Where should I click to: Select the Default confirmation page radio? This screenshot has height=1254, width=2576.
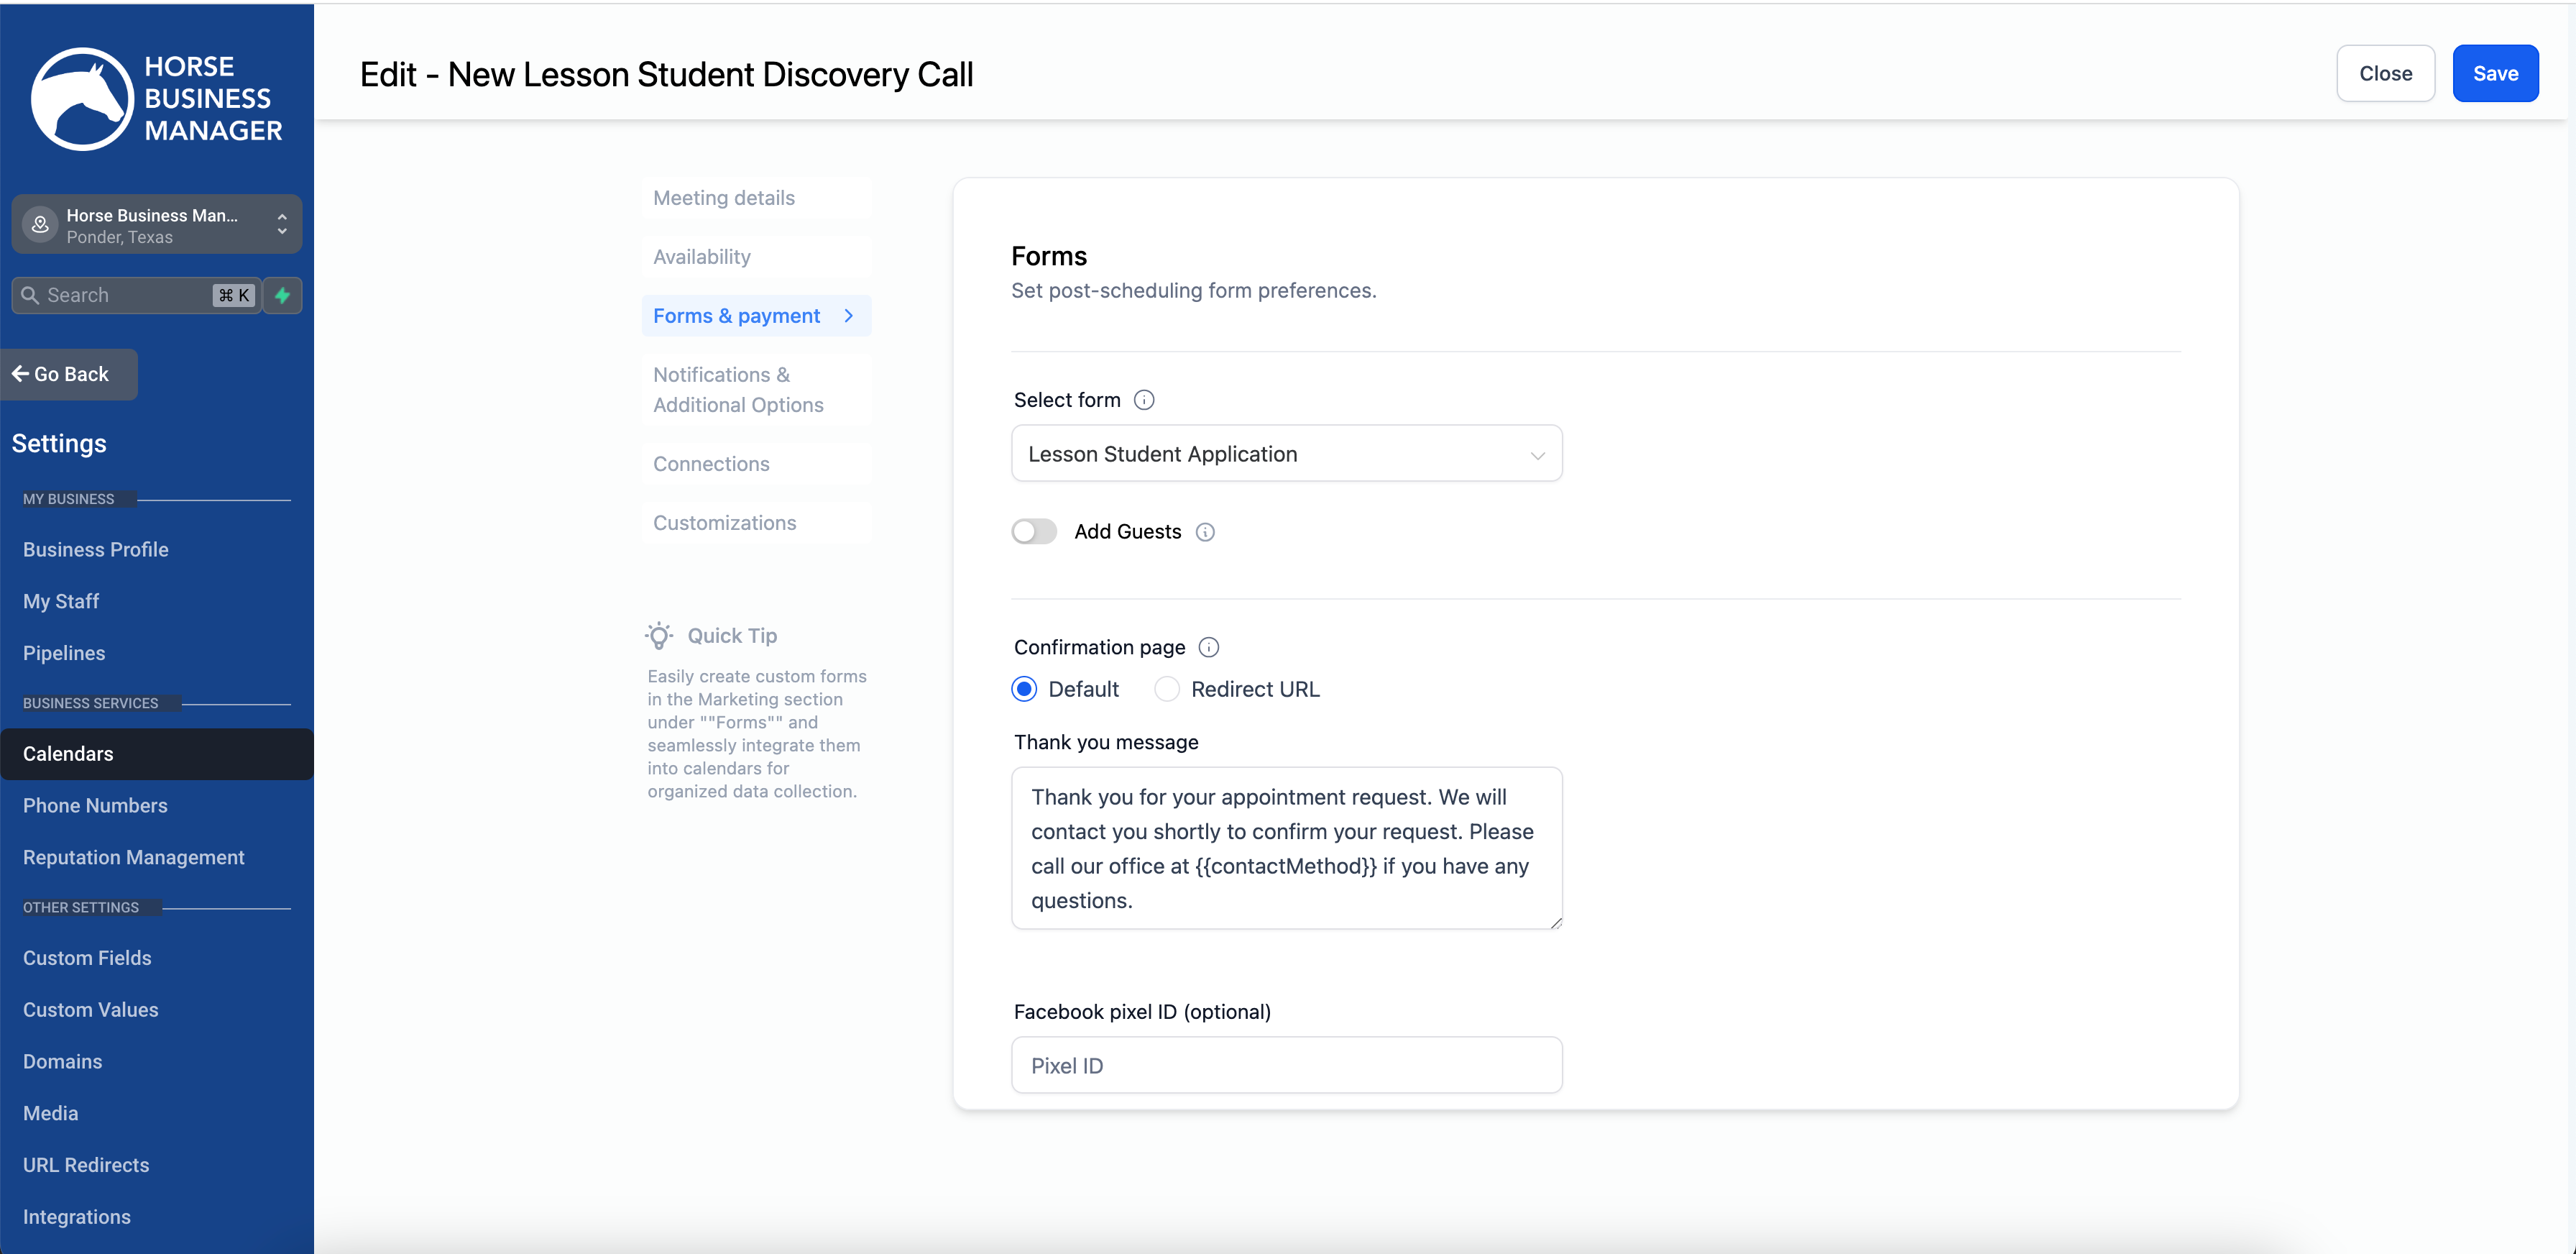pos(1024,689)
